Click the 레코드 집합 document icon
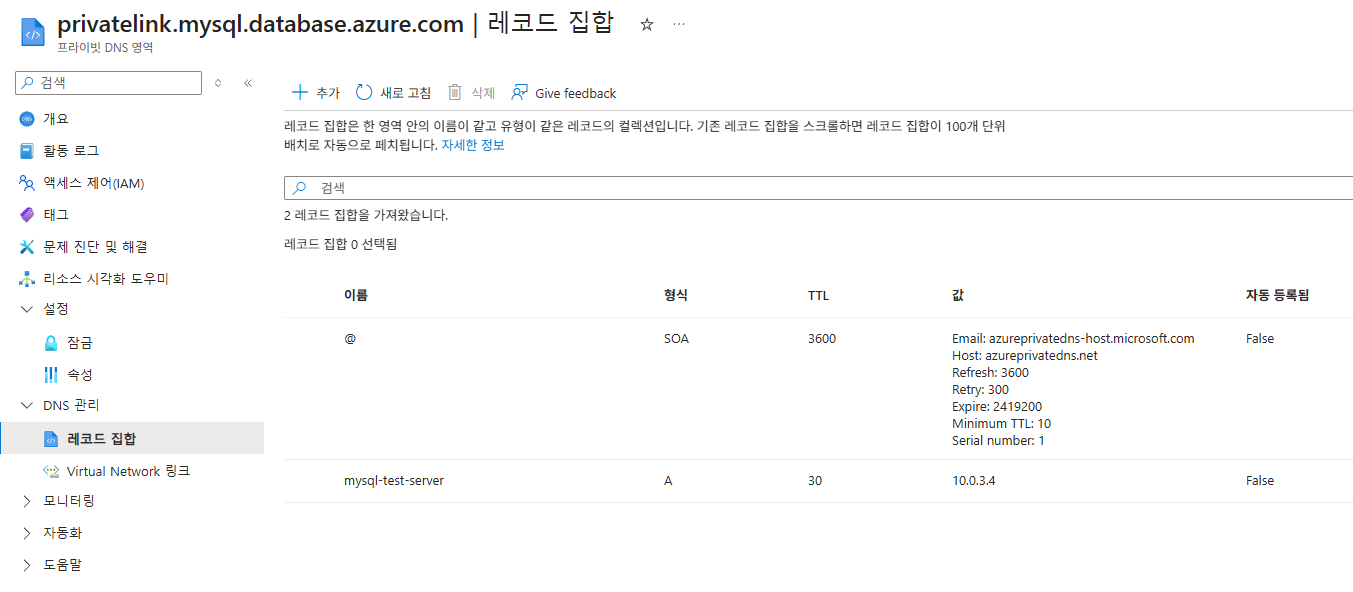Screen dimensions: 1353x592 (x=51, y=439)
